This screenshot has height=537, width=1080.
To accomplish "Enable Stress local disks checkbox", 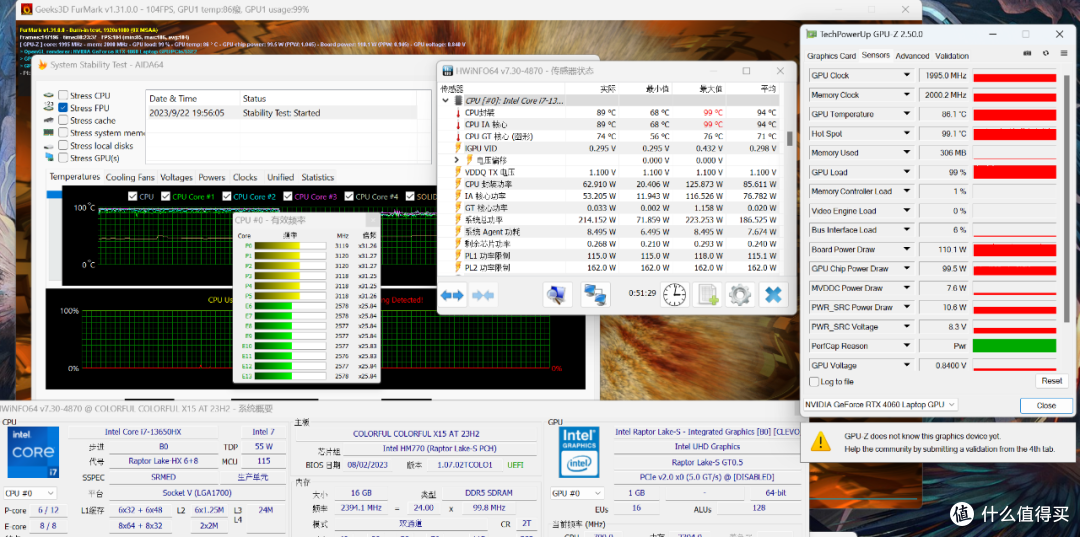I will pos(63,145).
